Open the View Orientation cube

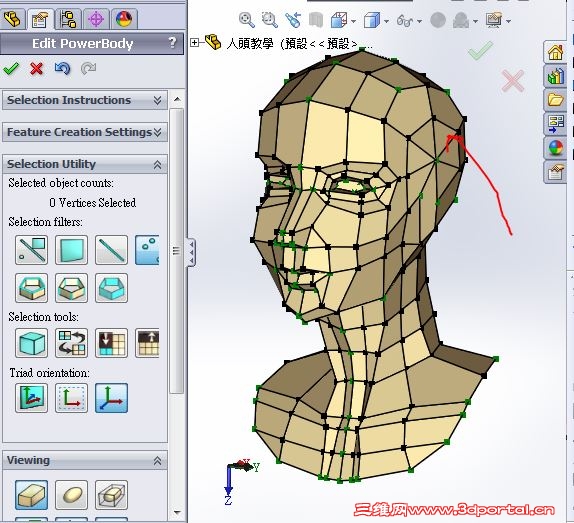[339, 20]
